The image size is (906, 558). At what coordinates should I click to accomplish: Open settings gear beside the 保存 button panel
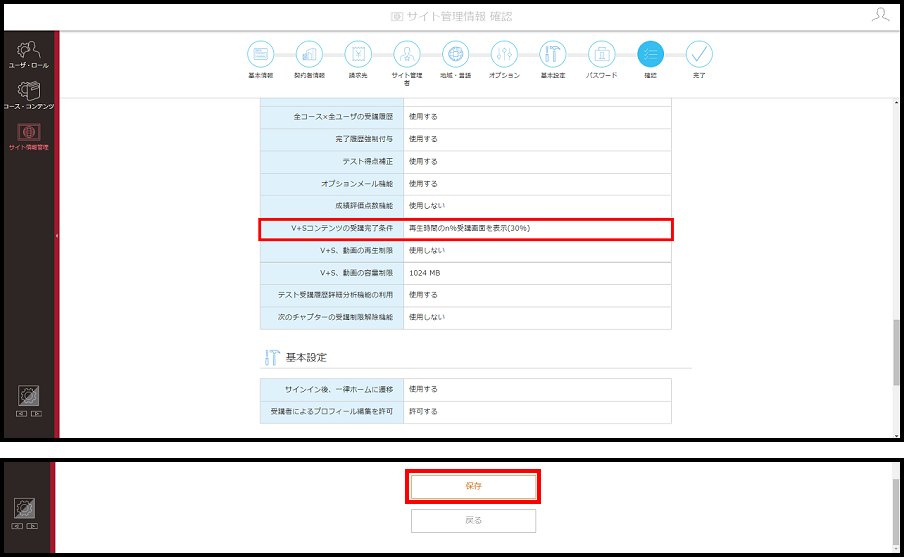coord(24,508)
